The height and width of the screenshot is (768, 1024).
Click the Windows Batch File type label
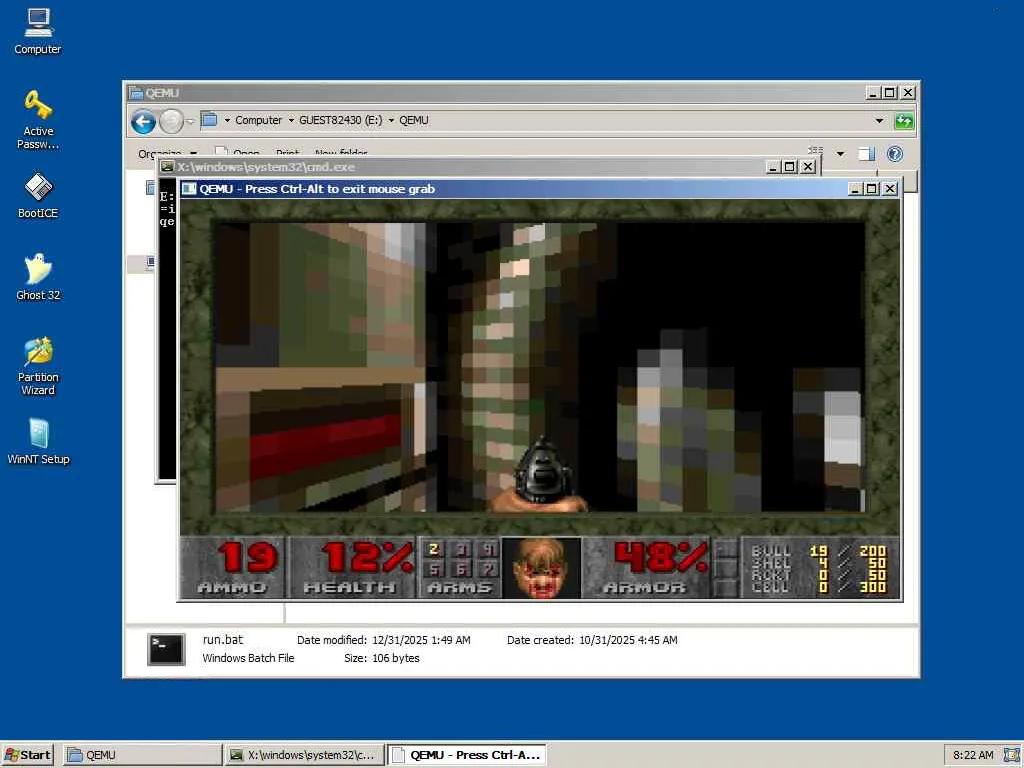point(248,658)
